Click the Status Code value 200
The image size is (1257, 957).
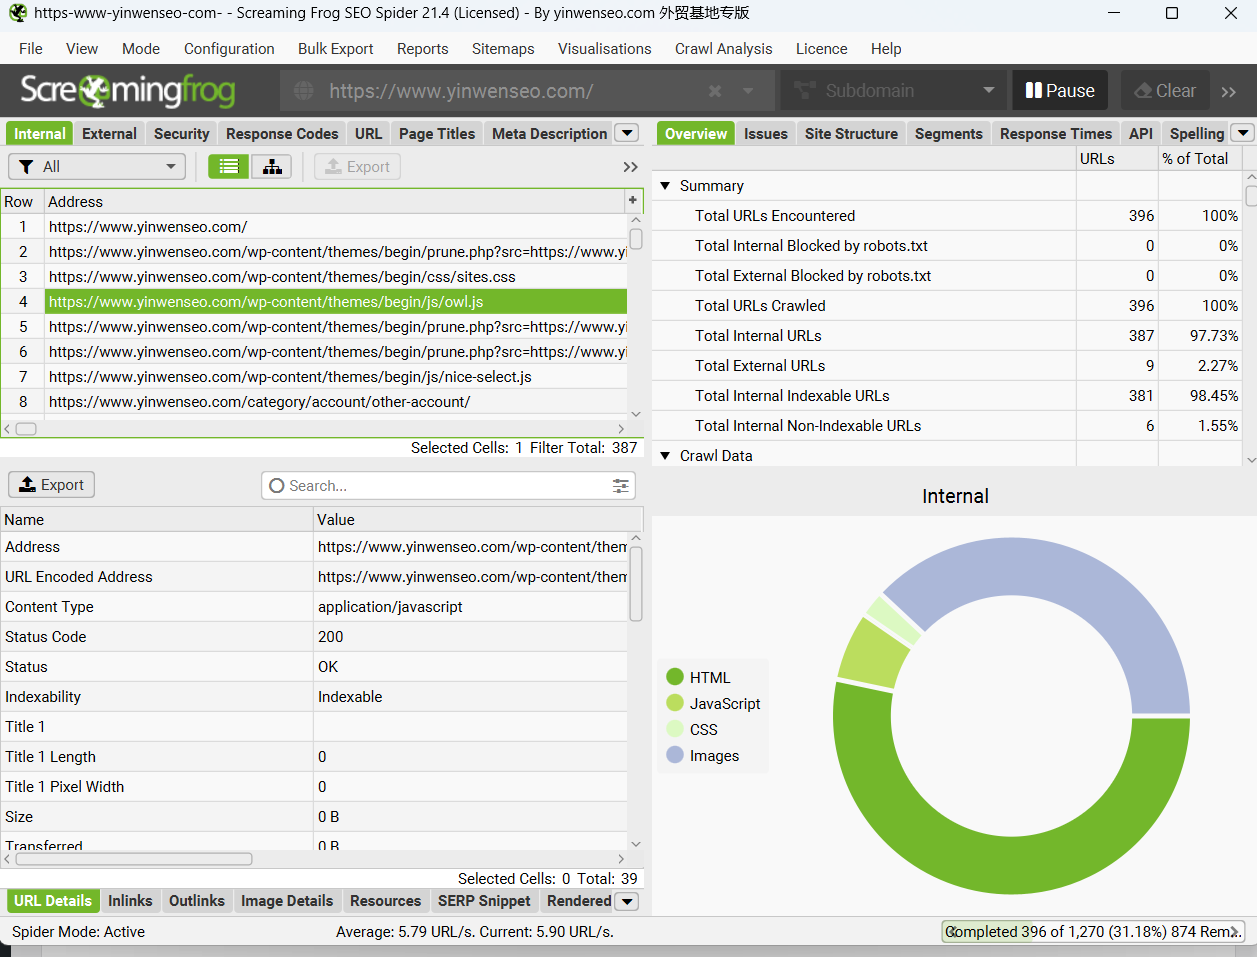tap(330, 637)
